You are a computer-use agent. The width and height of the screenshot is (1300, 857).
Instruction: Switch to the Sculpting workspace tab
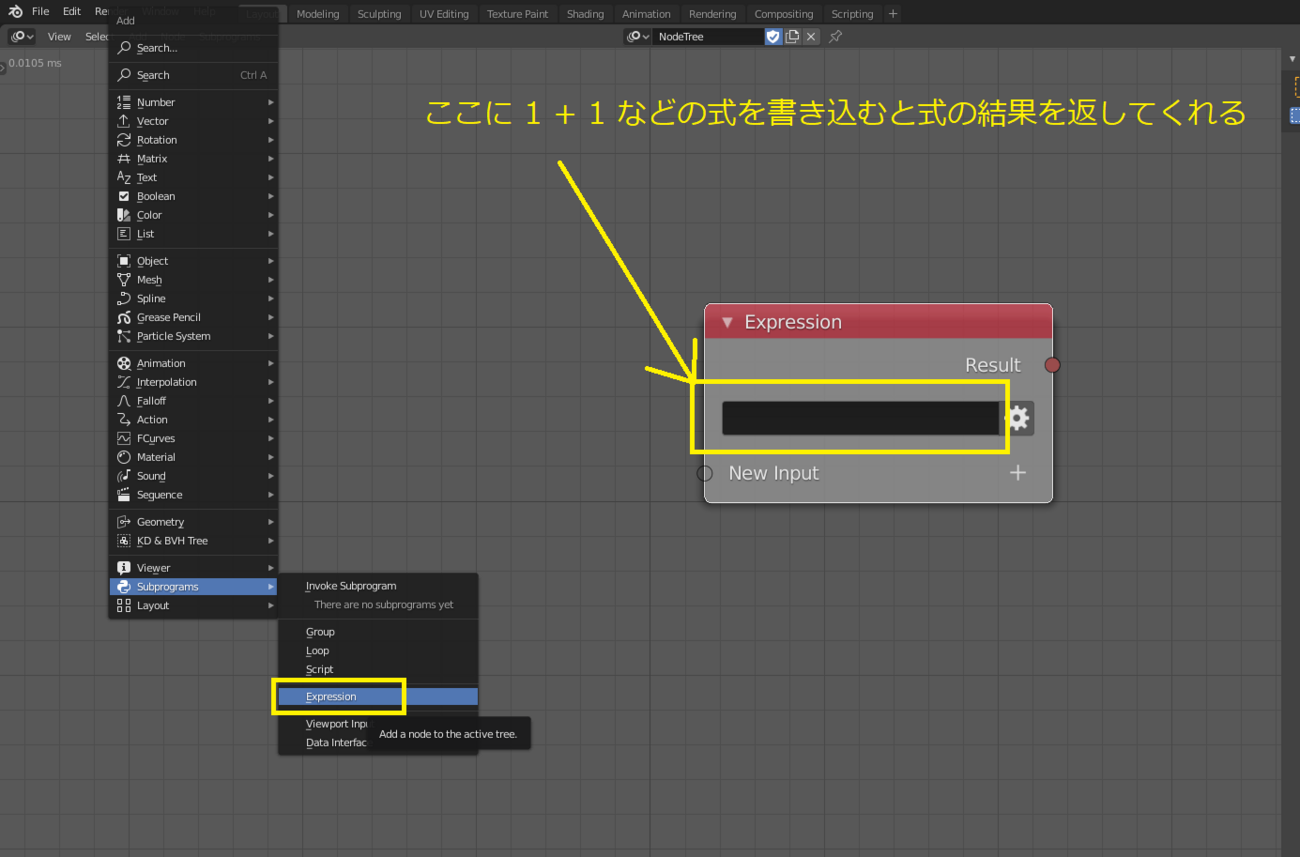[379, 14]
